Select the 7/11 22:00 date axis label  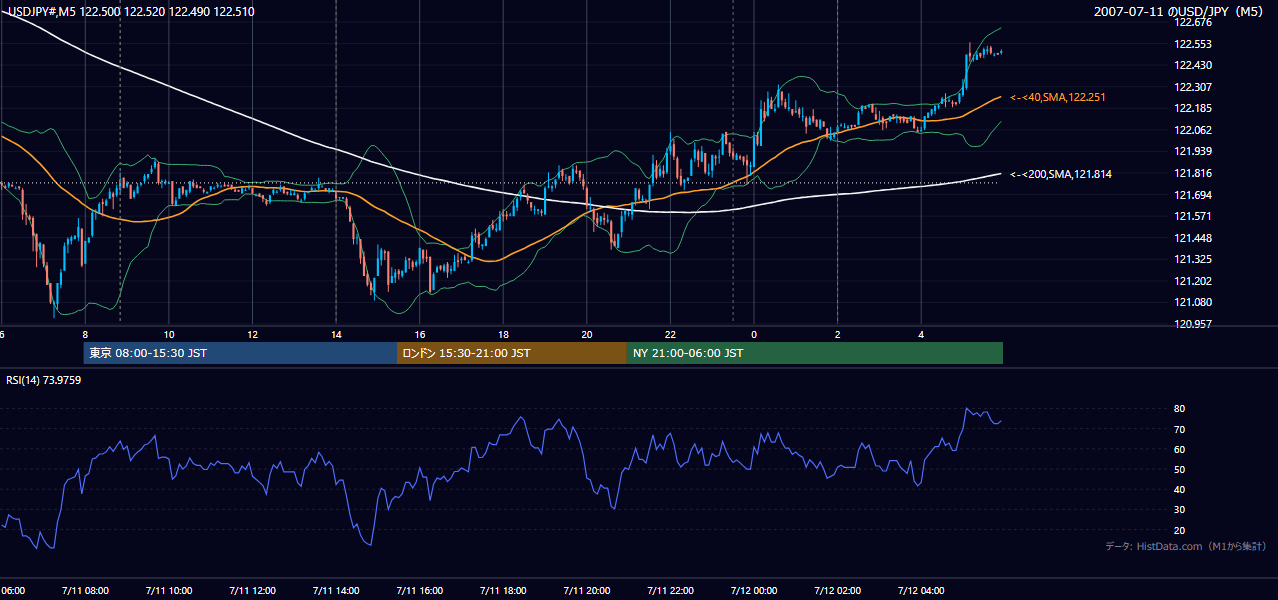point(670,590)
